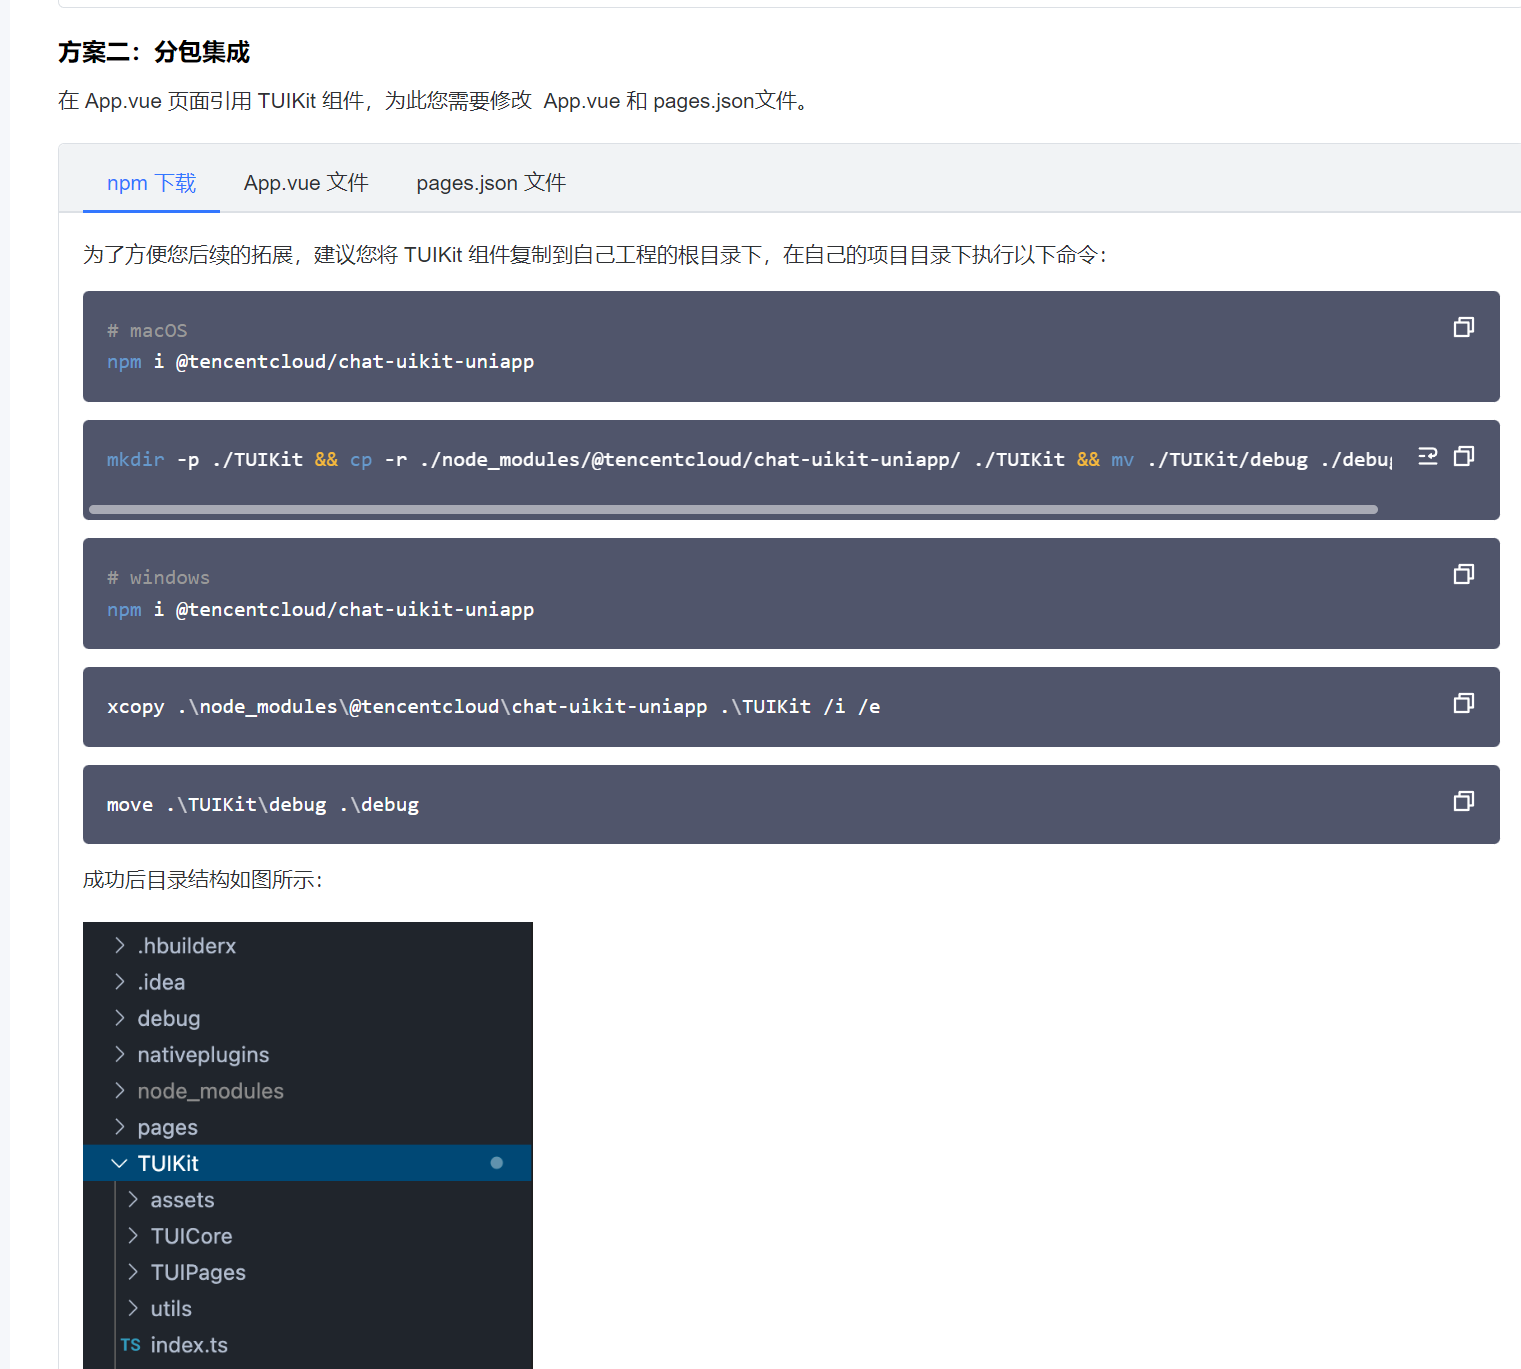The height and width of the screenshot is (1369, 1521).
Task: Click the '# macOS' comment line
Action: tap(147, 330)
